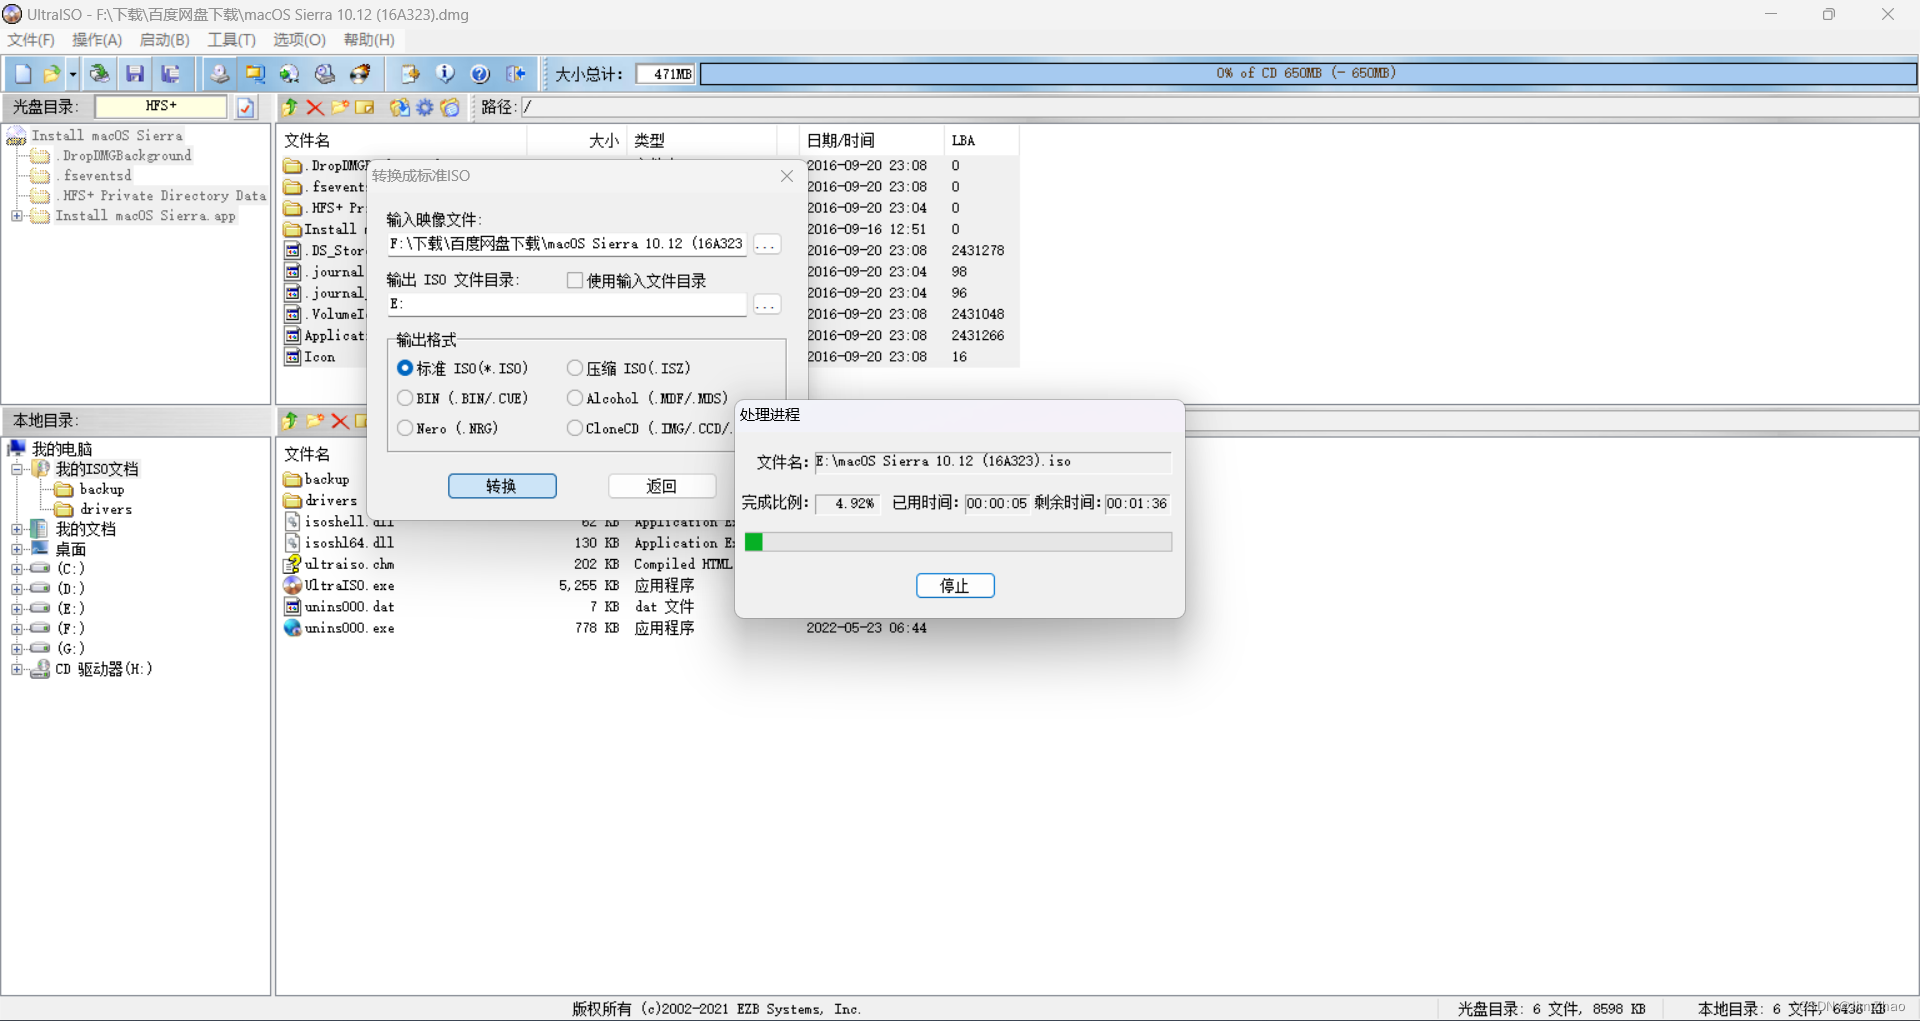Image resolution: width=1920 pixels, height=1021 pixels.
Task: Click the Extract files icon in disc pane
Action: 399,107
